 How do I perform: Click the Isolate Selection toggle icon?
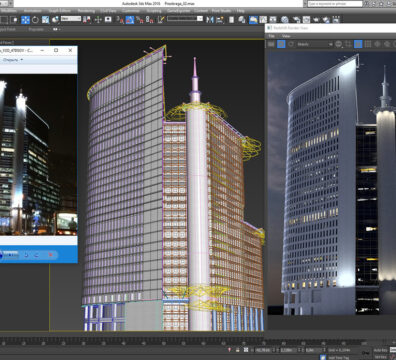[x=229, y=350]
